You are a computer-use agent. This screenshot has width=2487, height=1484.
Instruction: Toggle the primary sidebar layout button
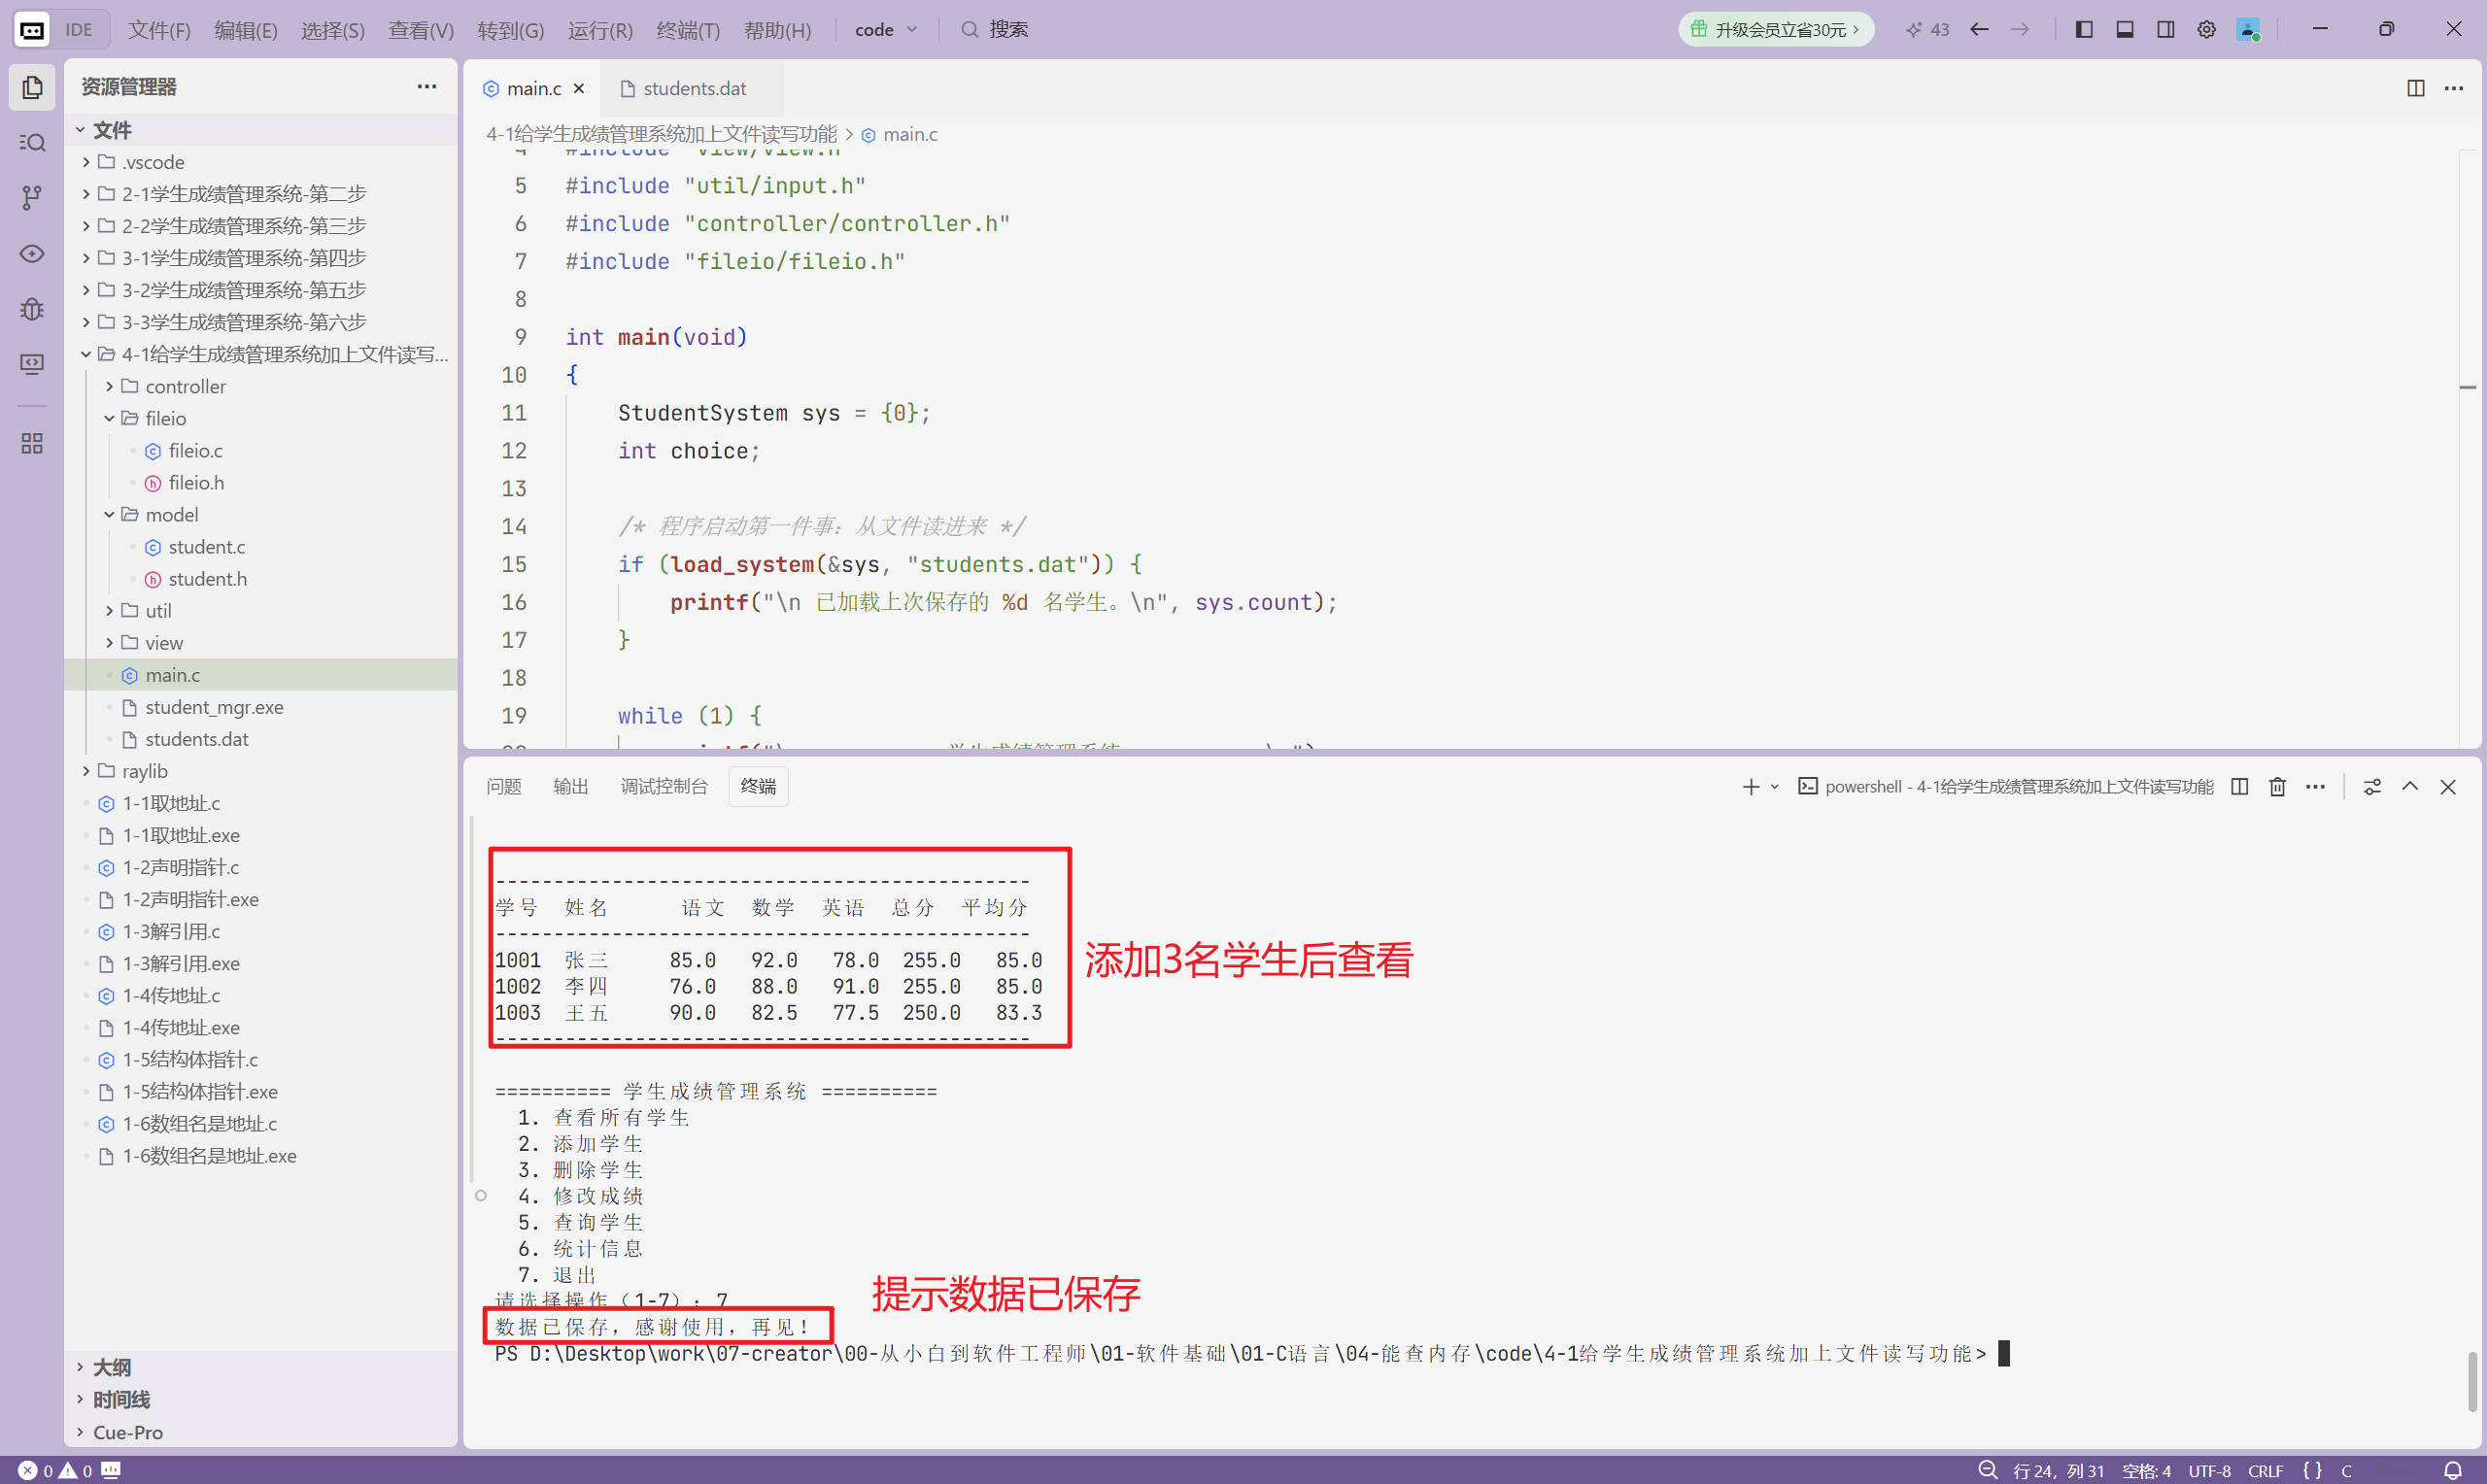point(2084,29)
